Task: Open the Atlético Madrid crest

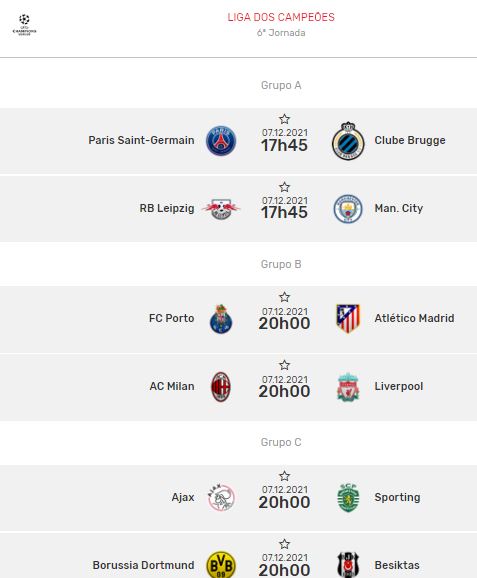Action: [x=348, y=318]
